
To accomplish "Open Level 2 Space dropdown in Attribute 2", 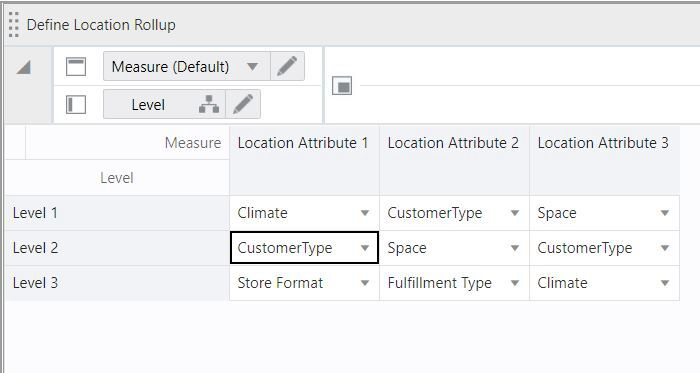I will 515,248.
